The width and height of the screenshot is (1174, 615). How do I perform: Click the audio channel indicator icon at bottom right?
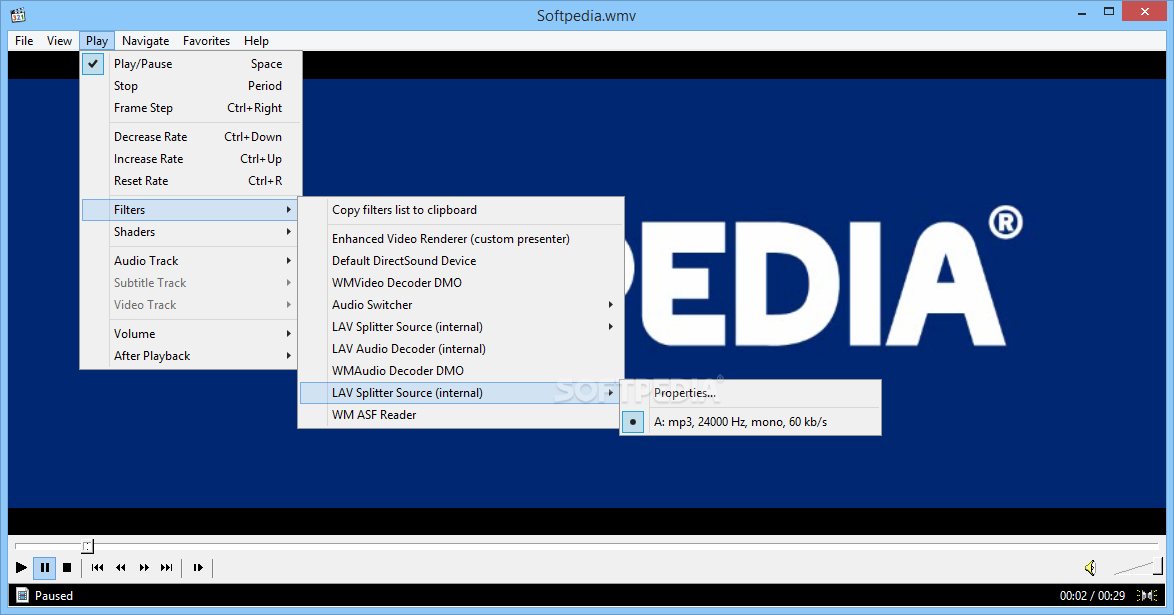pos(1147,596)
